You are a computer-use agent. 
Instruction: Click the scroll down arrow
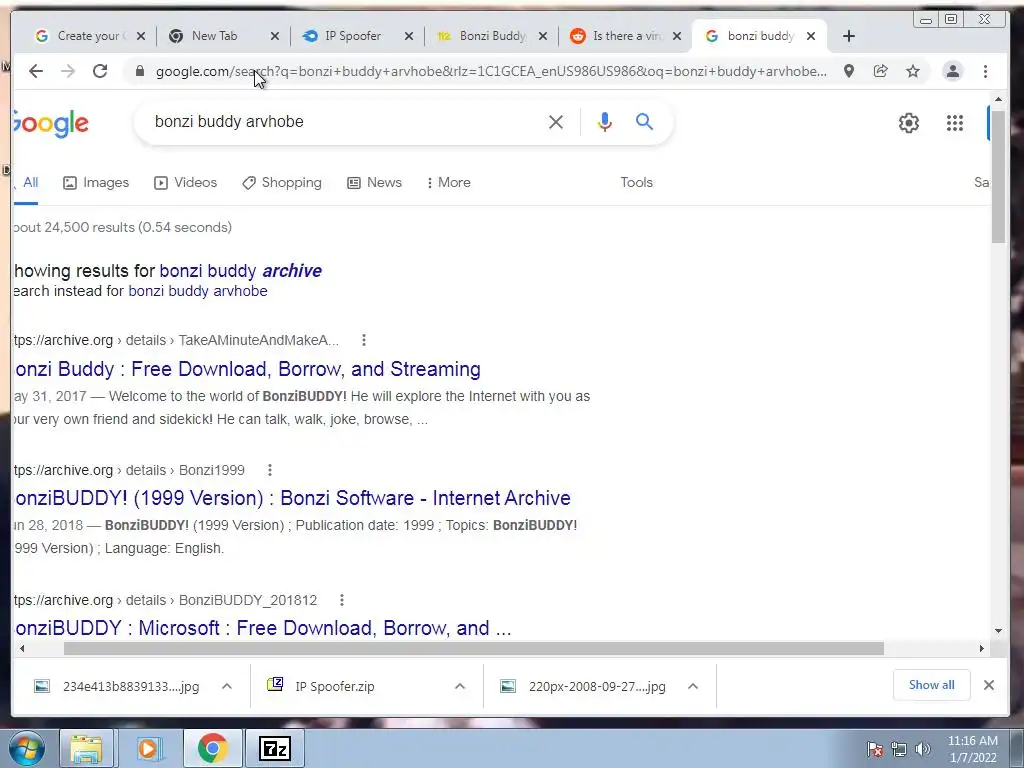coord(998,631)
